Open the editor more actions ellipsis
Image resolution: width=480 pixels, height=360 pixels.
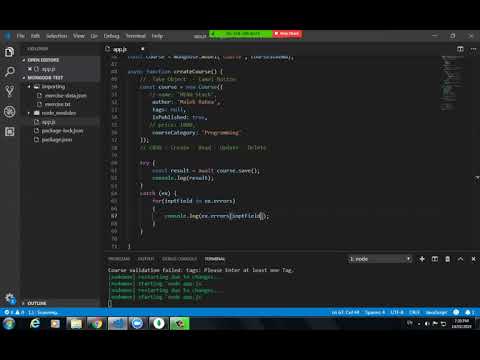pos(473,49)
